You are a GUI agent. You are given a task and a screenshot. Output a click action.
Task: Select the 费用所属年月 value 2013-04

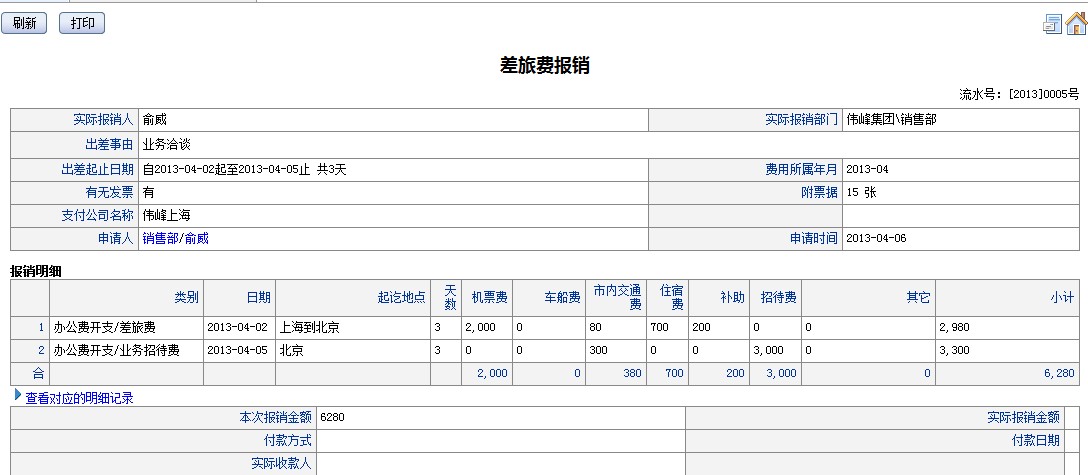pos(867,169)
